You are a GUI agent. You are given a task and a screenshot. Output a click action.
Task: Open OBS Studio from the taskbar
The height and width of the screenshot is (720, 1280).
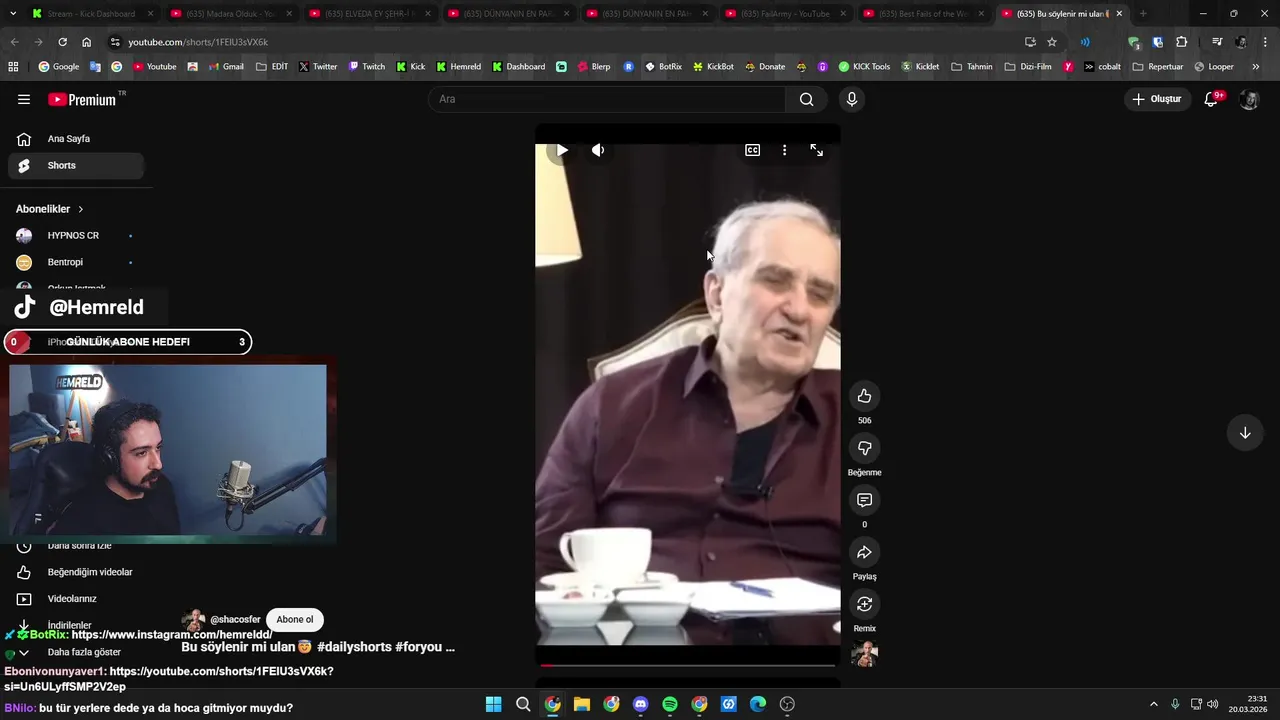point(787,704)
